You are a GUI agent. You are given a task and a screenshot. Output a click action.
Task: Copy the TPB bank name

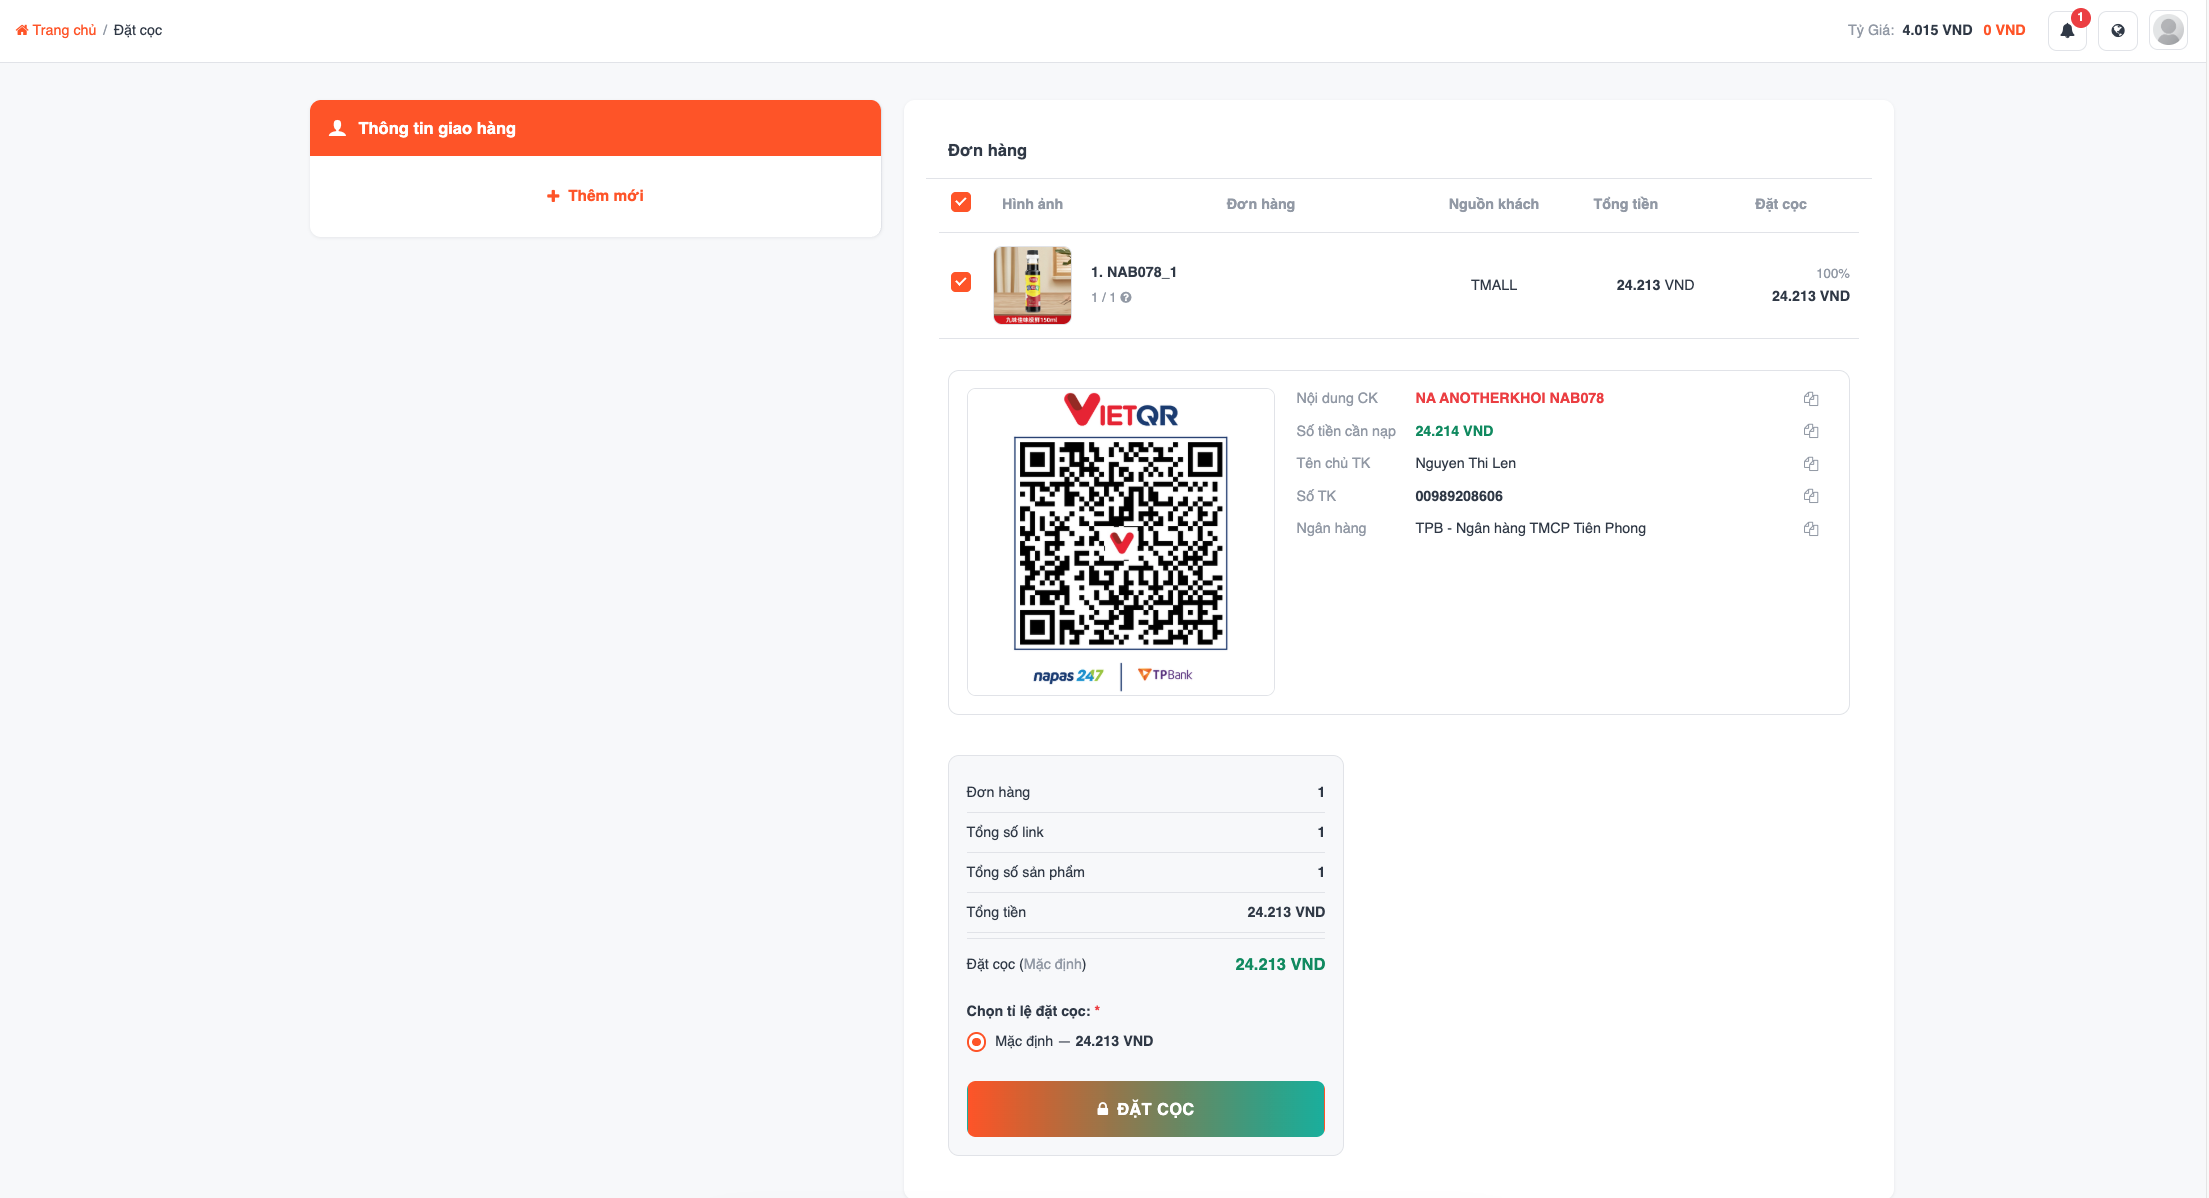pyautogui.click(x=1810, y=529)
